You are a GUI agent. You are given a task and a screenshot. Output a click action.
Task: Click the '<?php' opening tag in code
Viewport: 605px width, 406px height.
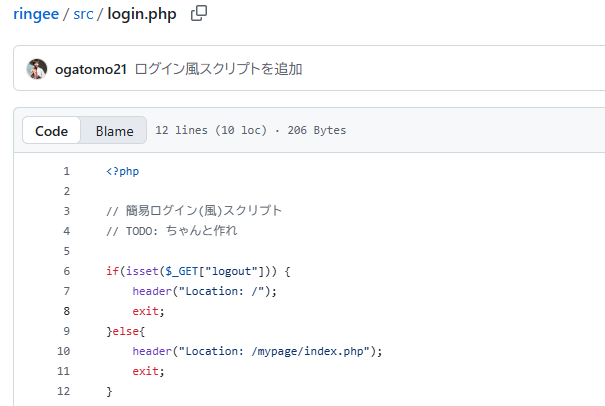pyautogui.click(x=122, y=171)
